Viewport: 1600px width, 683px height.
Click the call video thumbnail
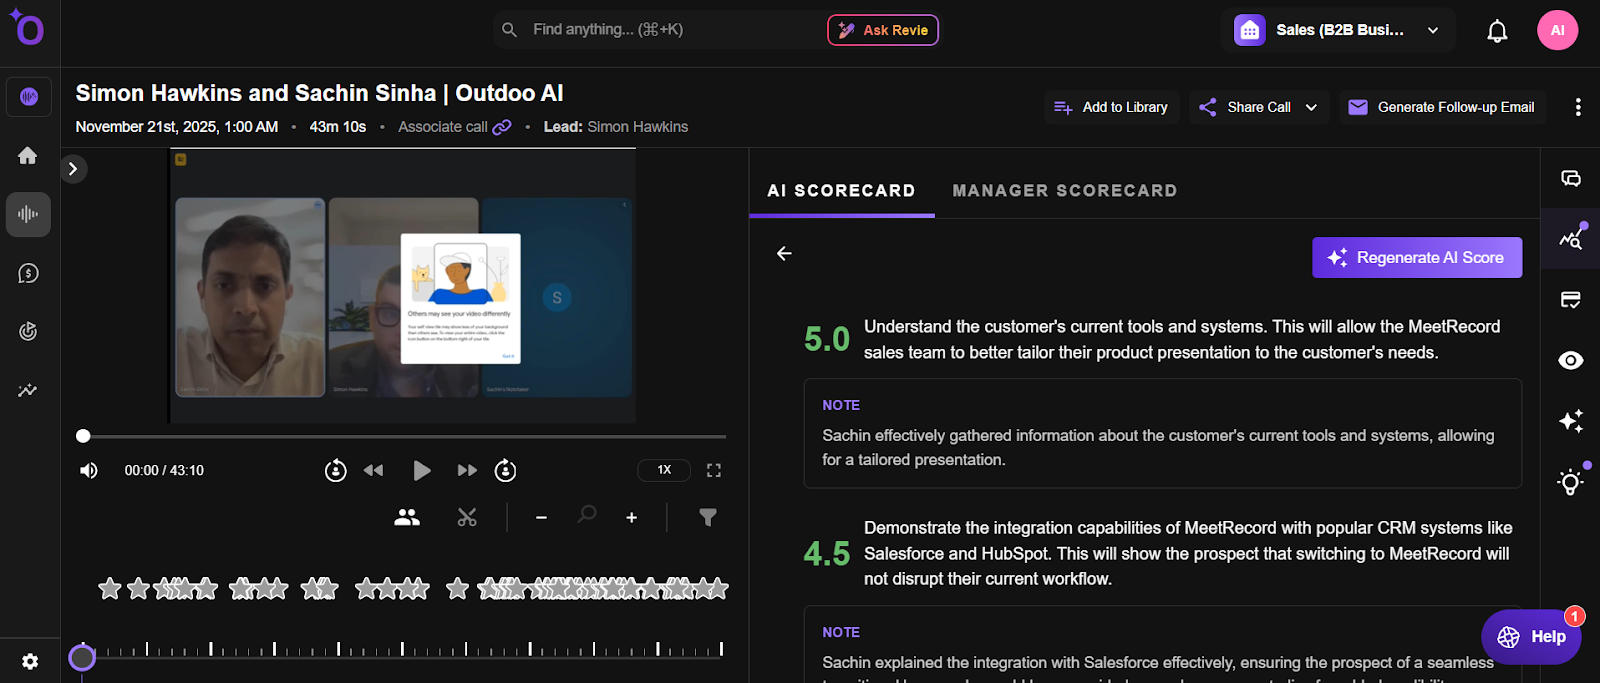(x=402, y=286)
